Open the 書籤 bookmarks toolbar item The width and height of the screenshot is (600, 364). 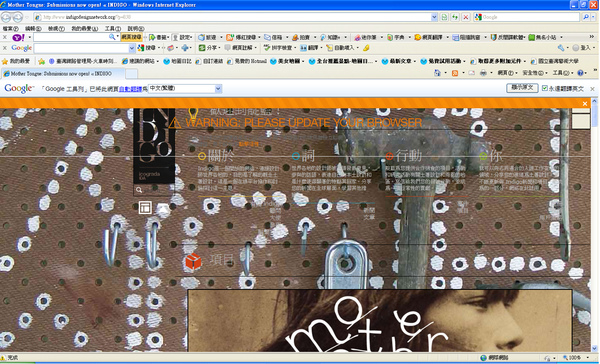point(159,38)
